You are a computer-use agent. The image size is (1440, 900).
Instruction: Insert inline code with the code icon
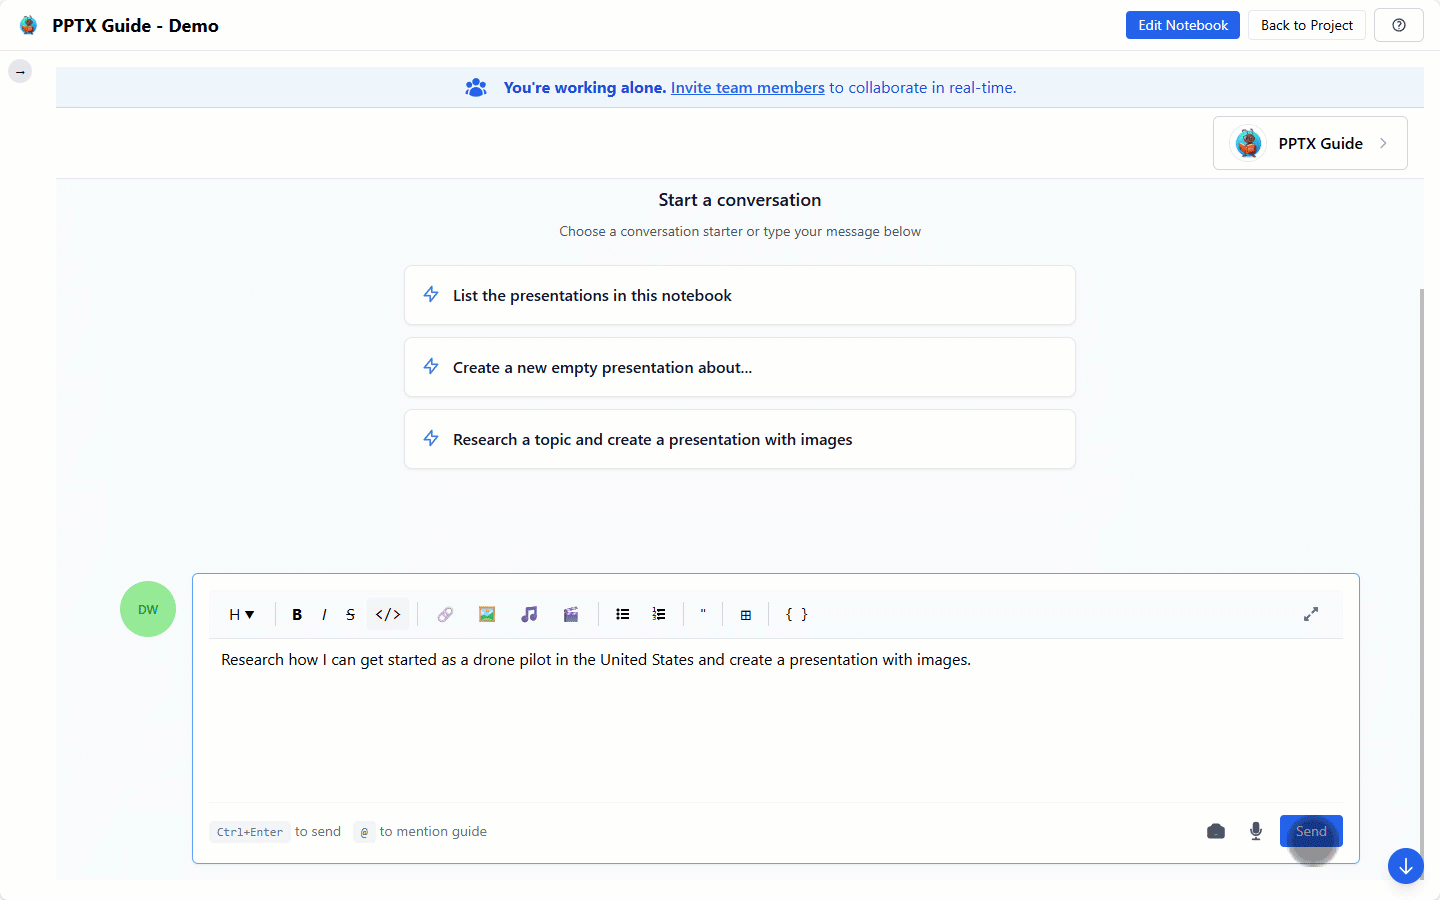click(388, 615)
